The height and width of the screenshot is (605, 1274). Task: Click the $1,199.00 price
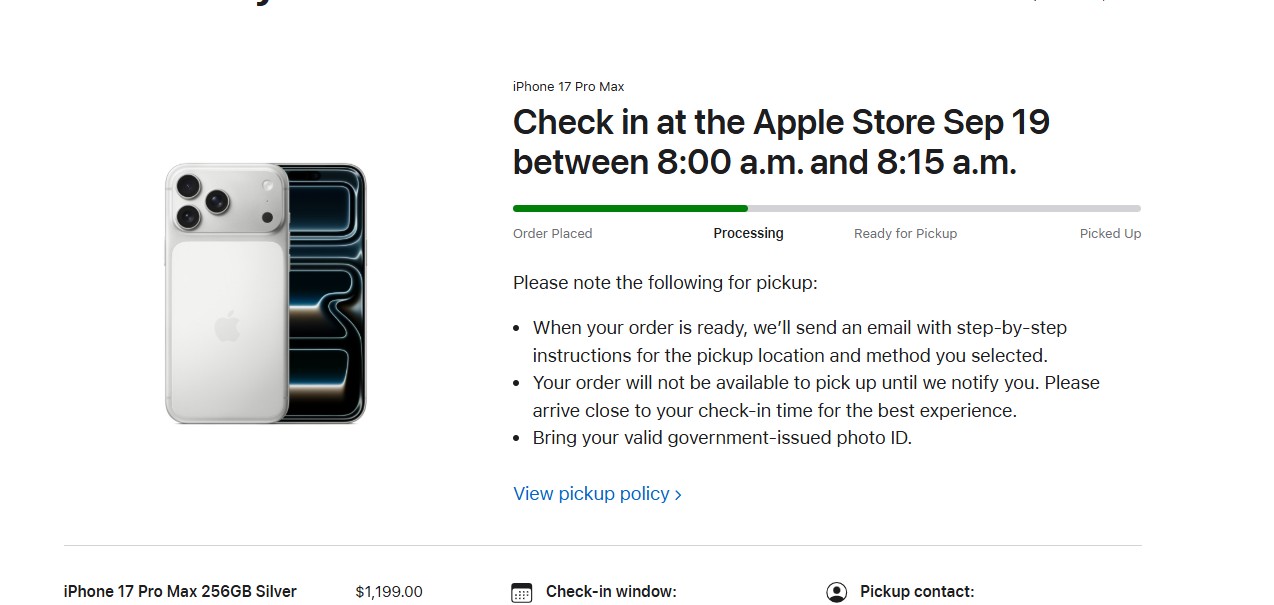click(389, 592)
